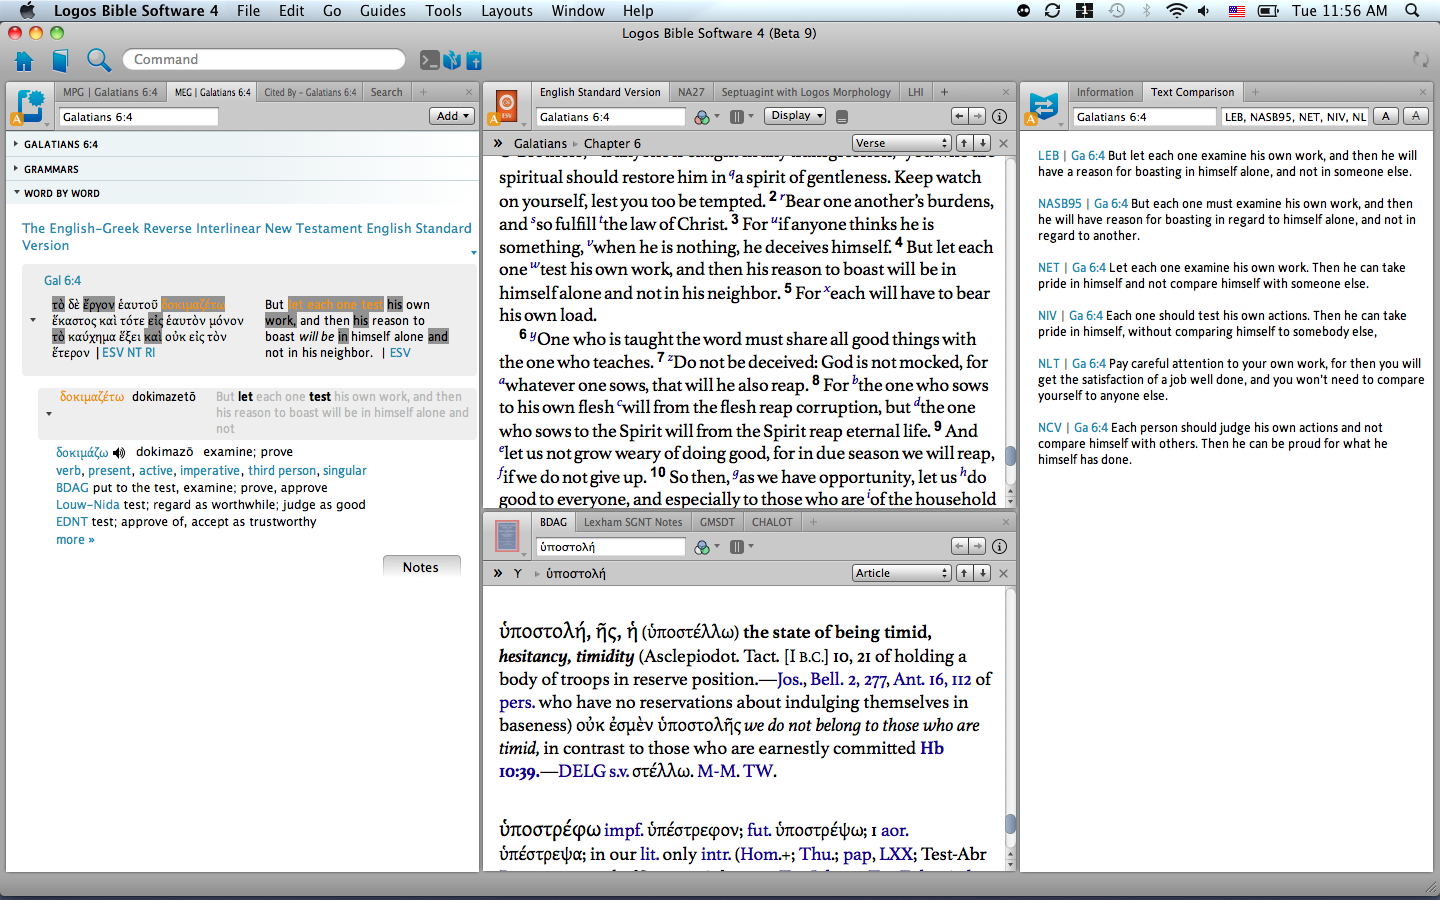Go forward in ESV panel history
The image size is (1440, 900).
coord(978,116)
